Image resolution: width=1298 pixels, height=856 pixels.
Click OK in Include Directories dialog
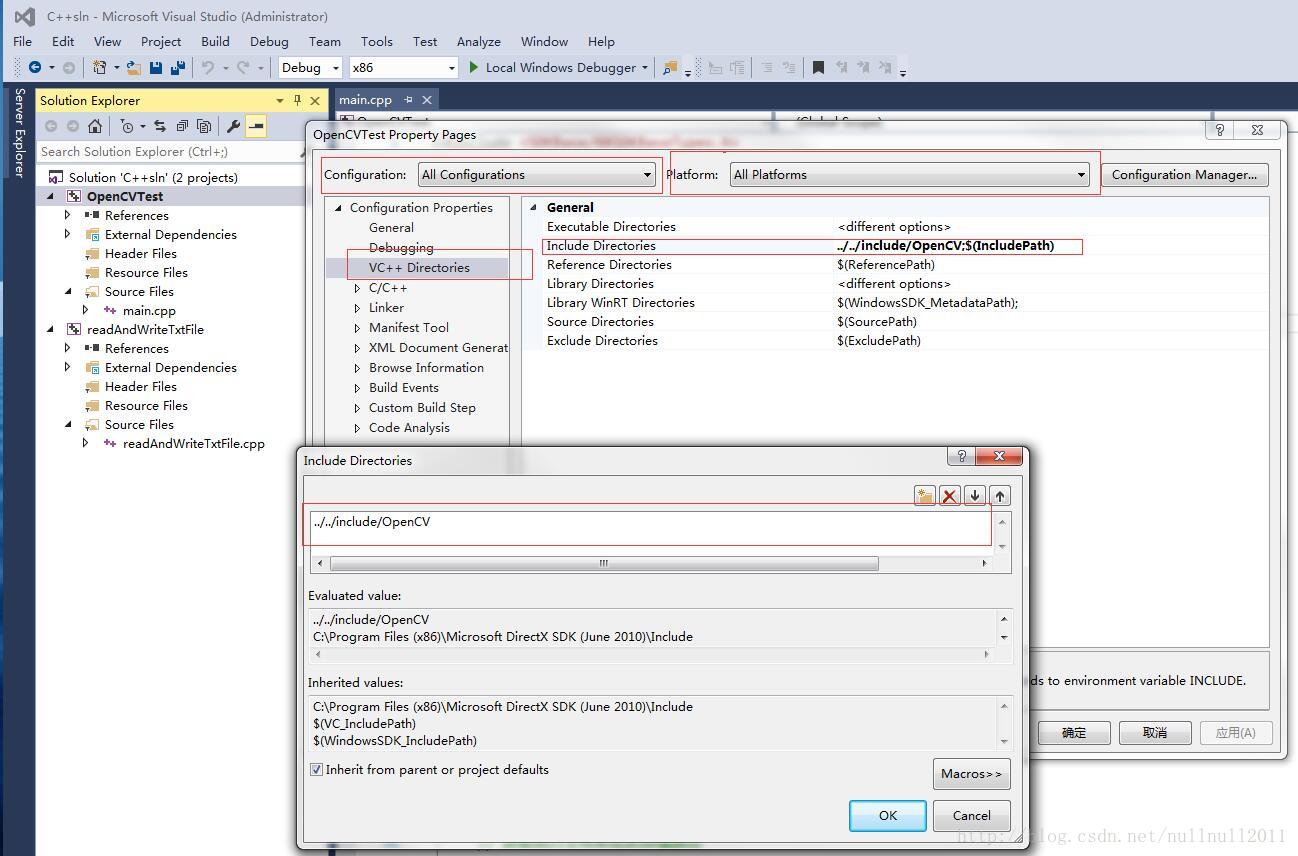(x=888, y=815)
